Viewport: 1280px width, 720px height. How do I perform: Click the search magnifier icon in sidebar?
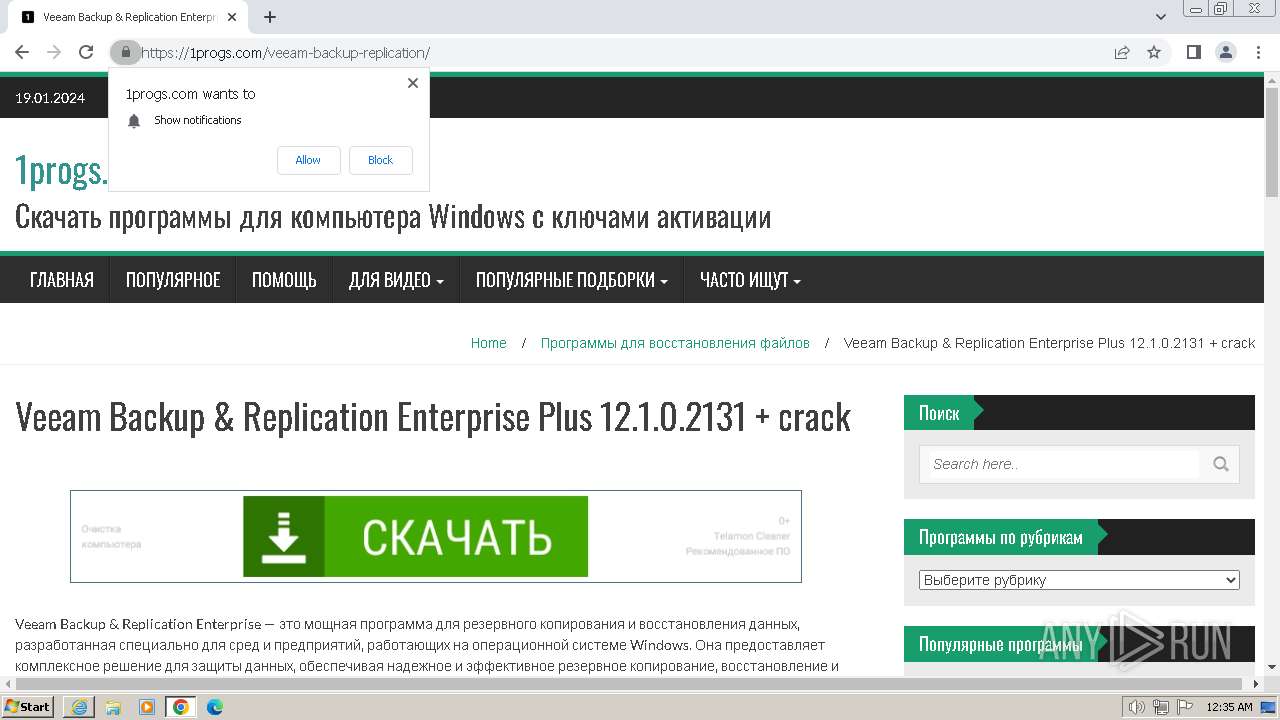[1220, 464]
